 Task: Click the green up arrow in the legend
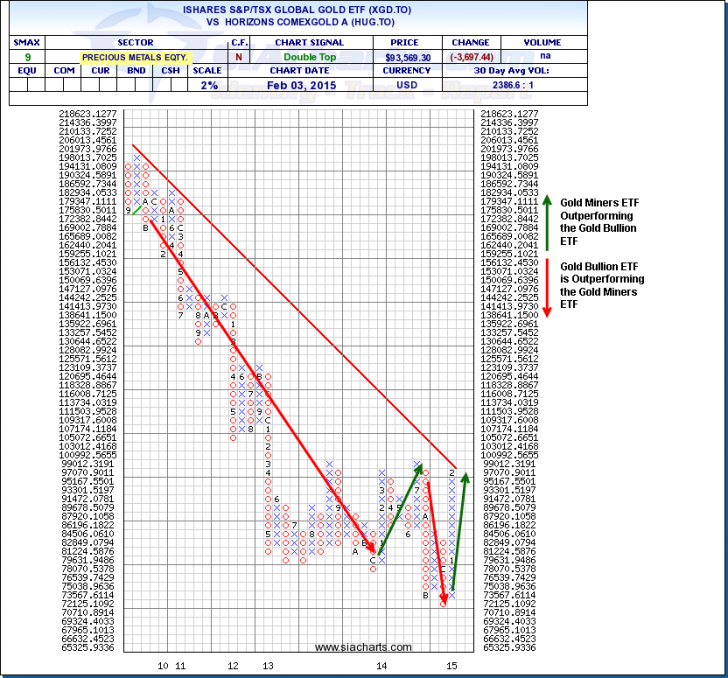pyautogui.click(x=547, y=222)
